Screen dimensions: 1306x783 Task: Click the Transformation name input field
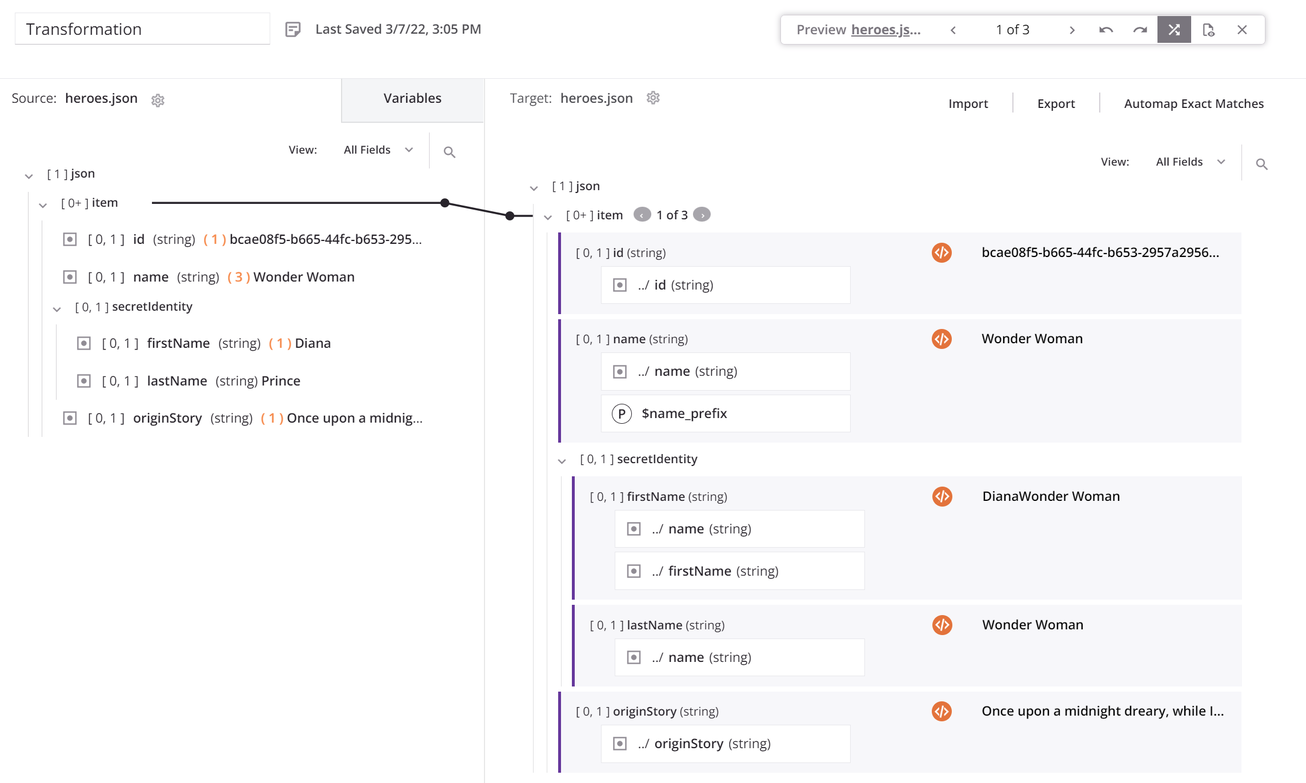[142, 29]
